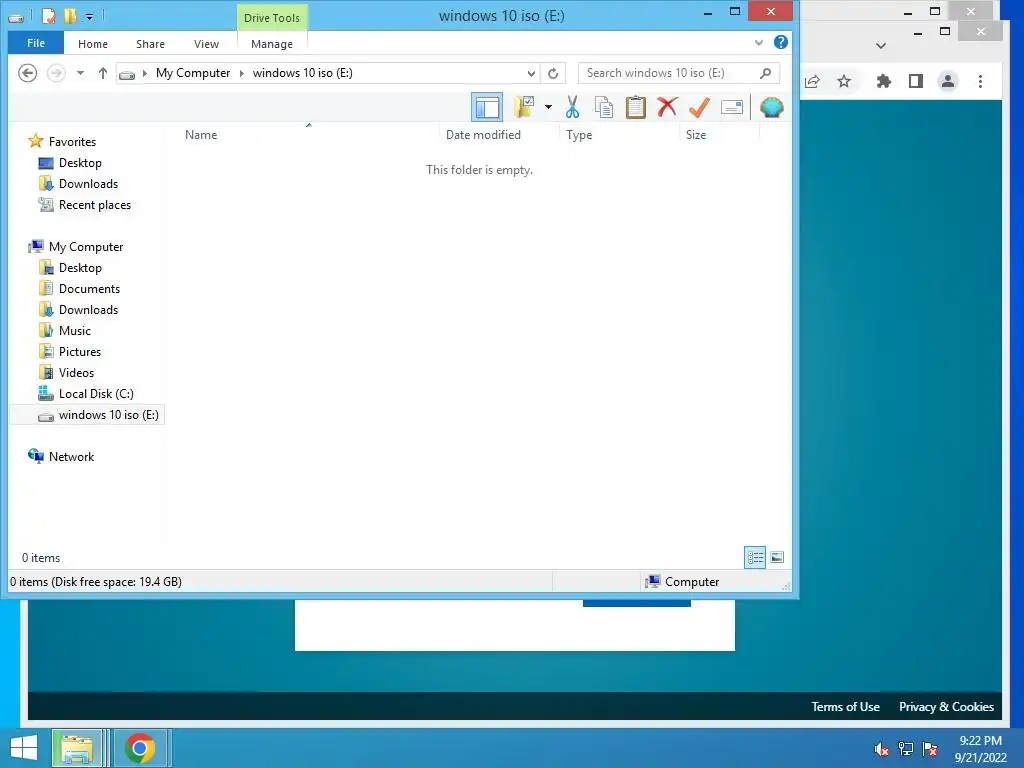The height and width of the screenshot is (768, 1024).
Task: Click File Explorer on the taskbar
Action: pos(77,748)
